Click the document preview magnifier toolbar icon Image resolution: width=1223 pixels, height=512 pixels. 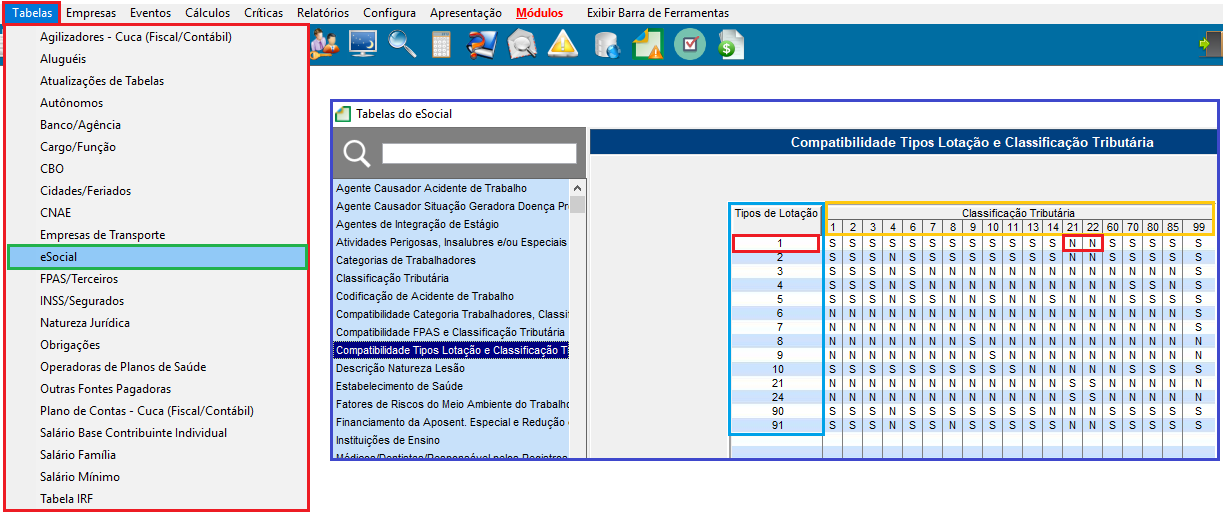coord(523,45)
